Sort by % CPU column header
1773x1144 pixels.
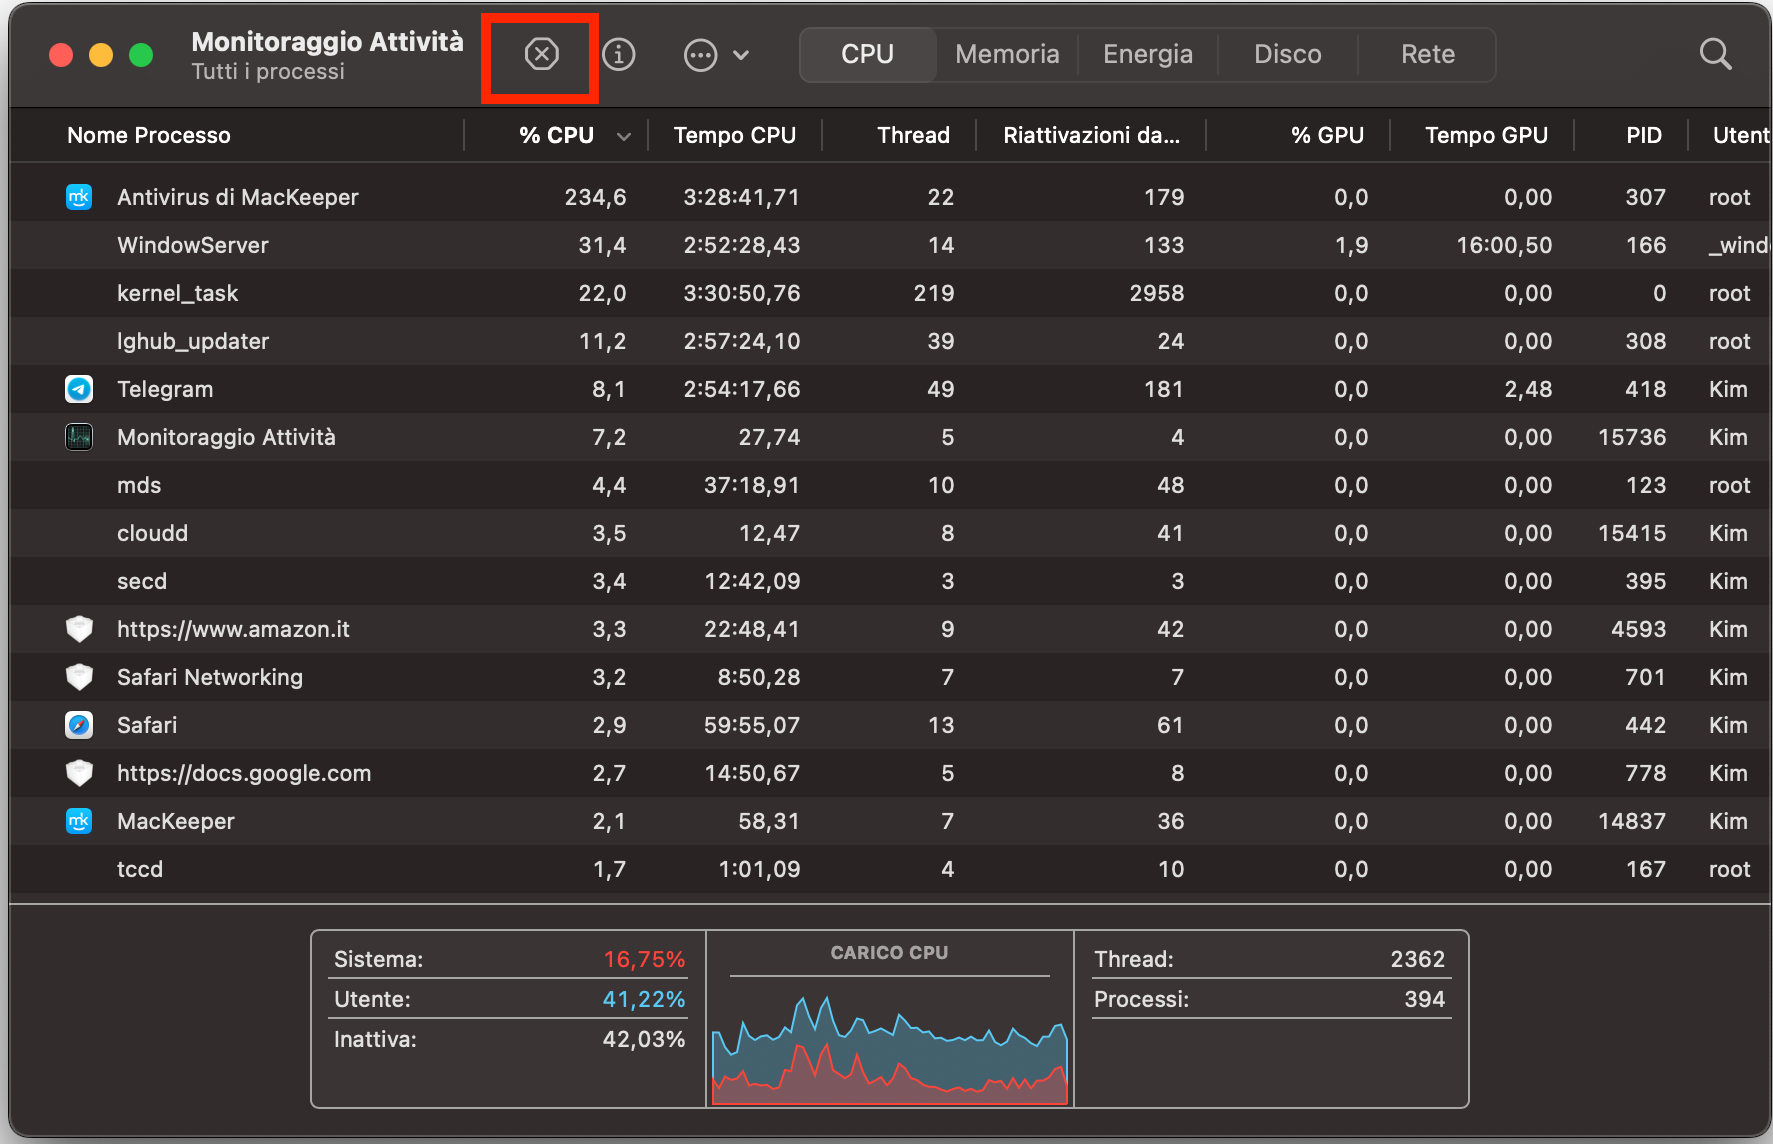pos(556,135)
